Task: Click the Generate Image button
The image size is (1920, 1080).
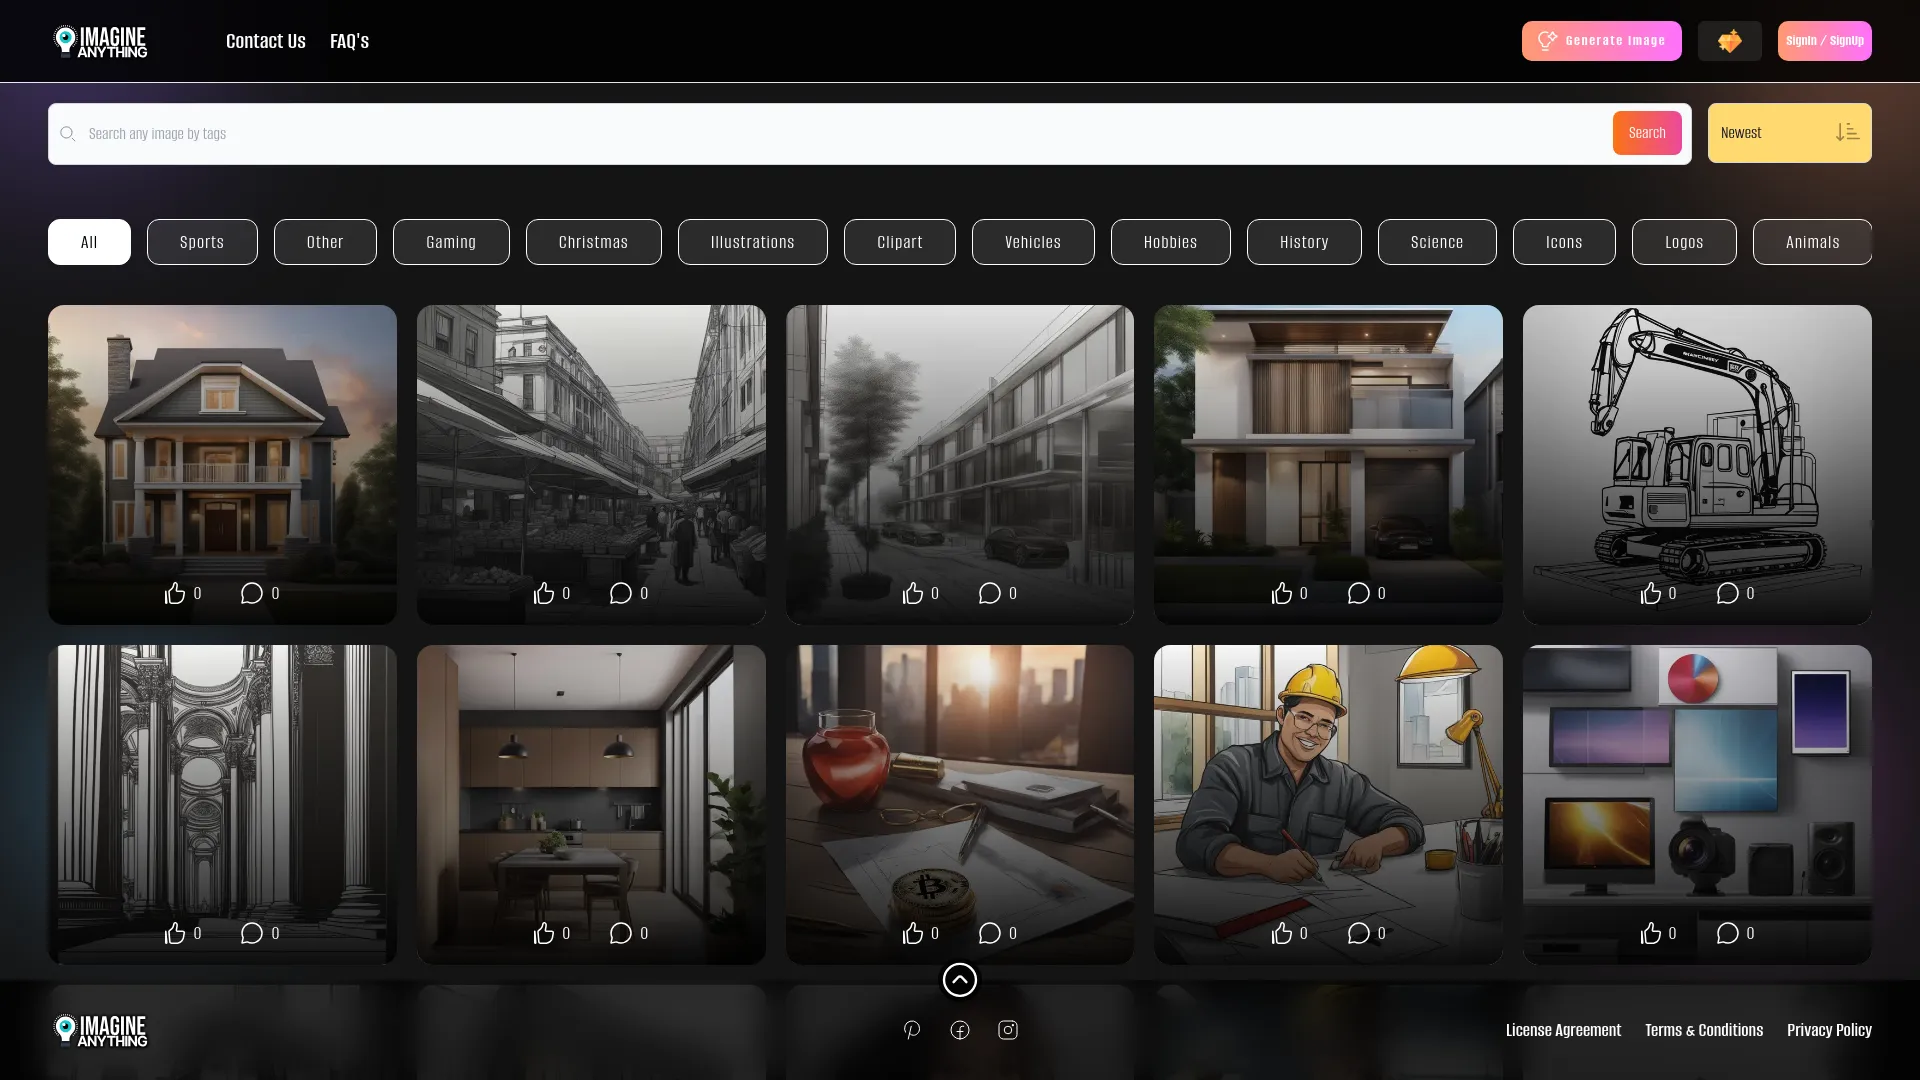Action: tap(1601, 41)
